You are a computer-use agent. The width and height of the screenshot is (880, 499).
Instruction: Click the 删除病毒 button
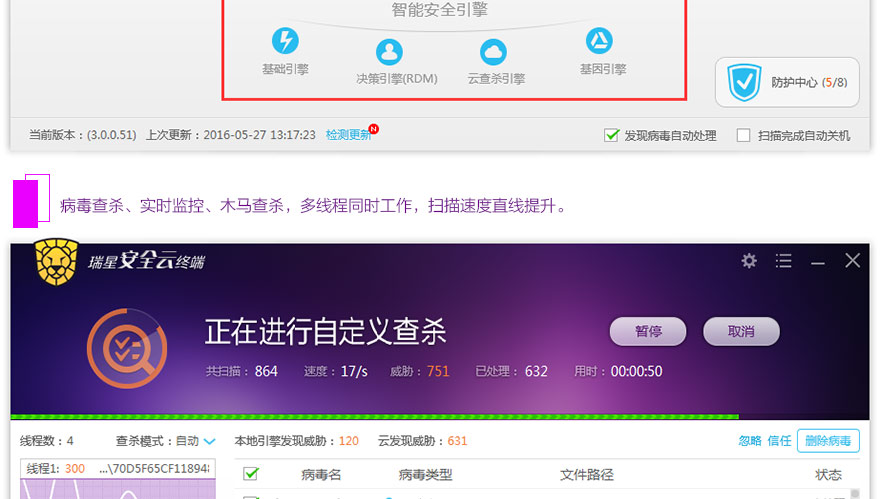tap(828, 441)
